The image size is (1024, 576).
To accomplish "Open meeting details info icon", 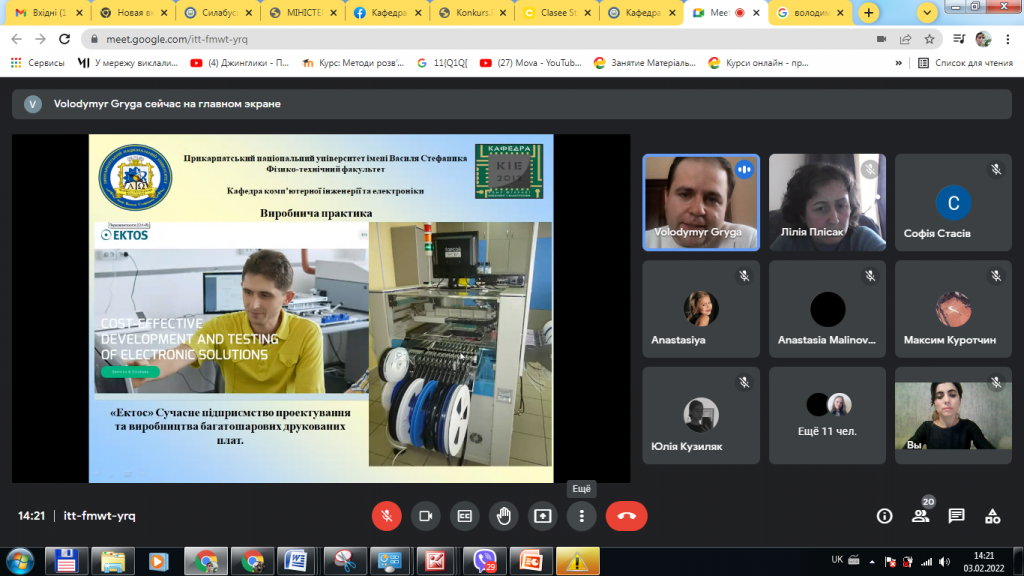I will (884, 516).
